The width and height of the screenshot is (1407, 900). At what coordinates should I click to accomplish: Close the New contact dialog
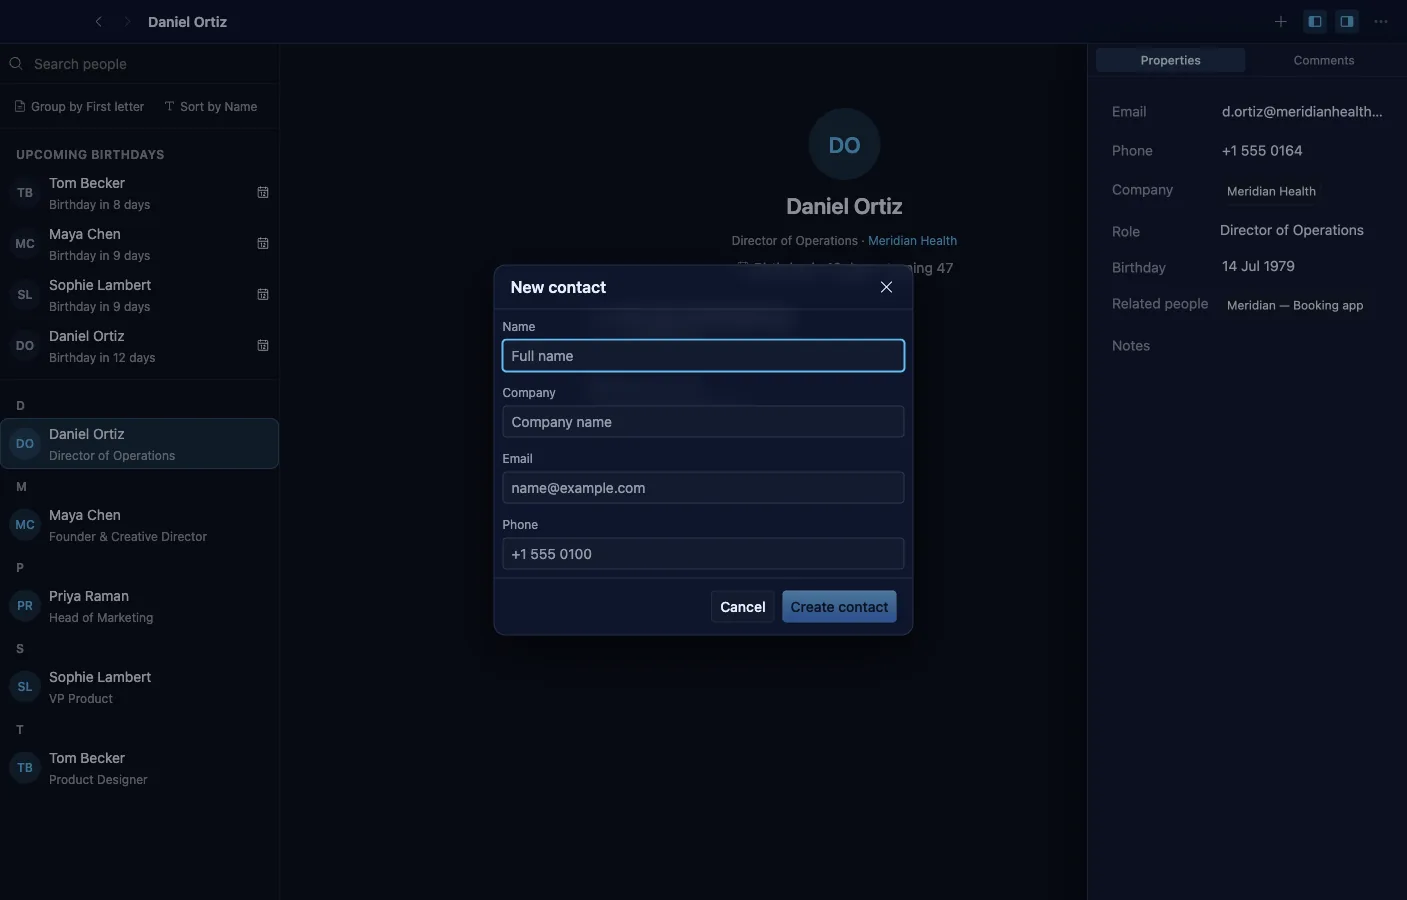[886, 287]
